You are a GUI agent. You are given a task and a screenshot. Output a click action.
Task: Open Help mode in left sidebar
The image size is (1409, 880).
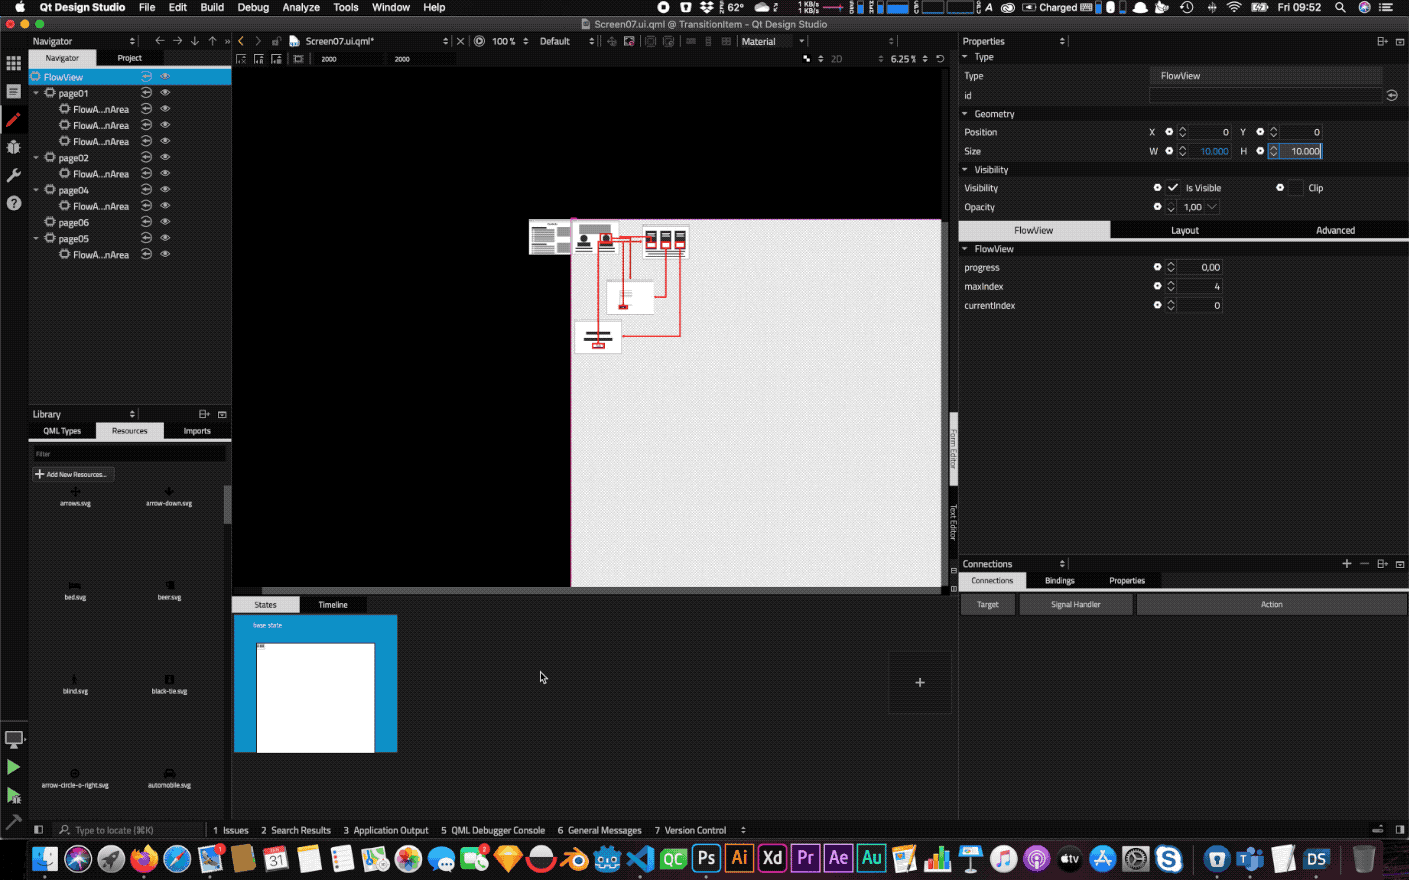[13, 203]
